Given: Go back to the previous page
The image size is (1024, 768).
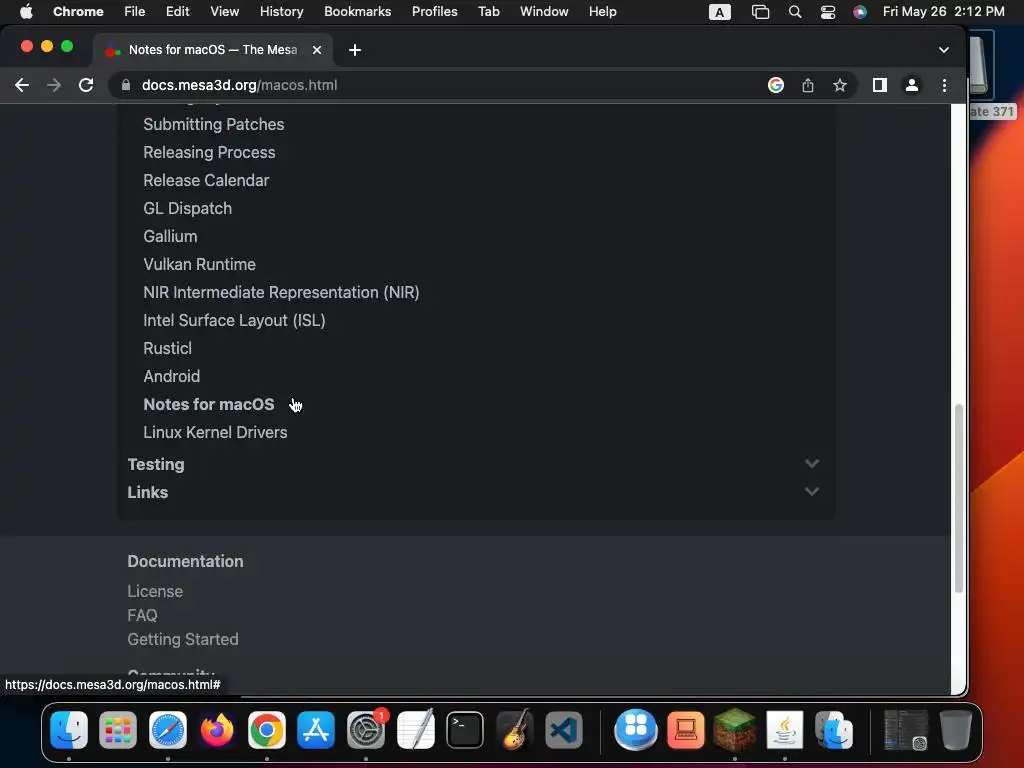Looking at the screenshot, I should pyautogui.click(x=22, y=85).
